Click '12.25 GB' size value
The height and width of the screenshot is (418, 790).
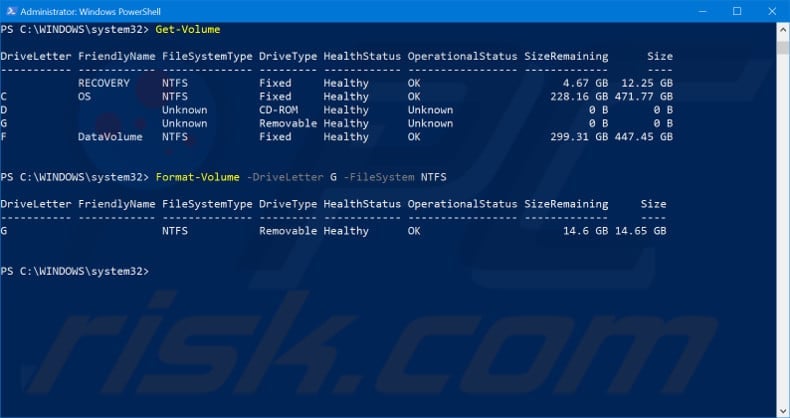click(x=647, y=83)
